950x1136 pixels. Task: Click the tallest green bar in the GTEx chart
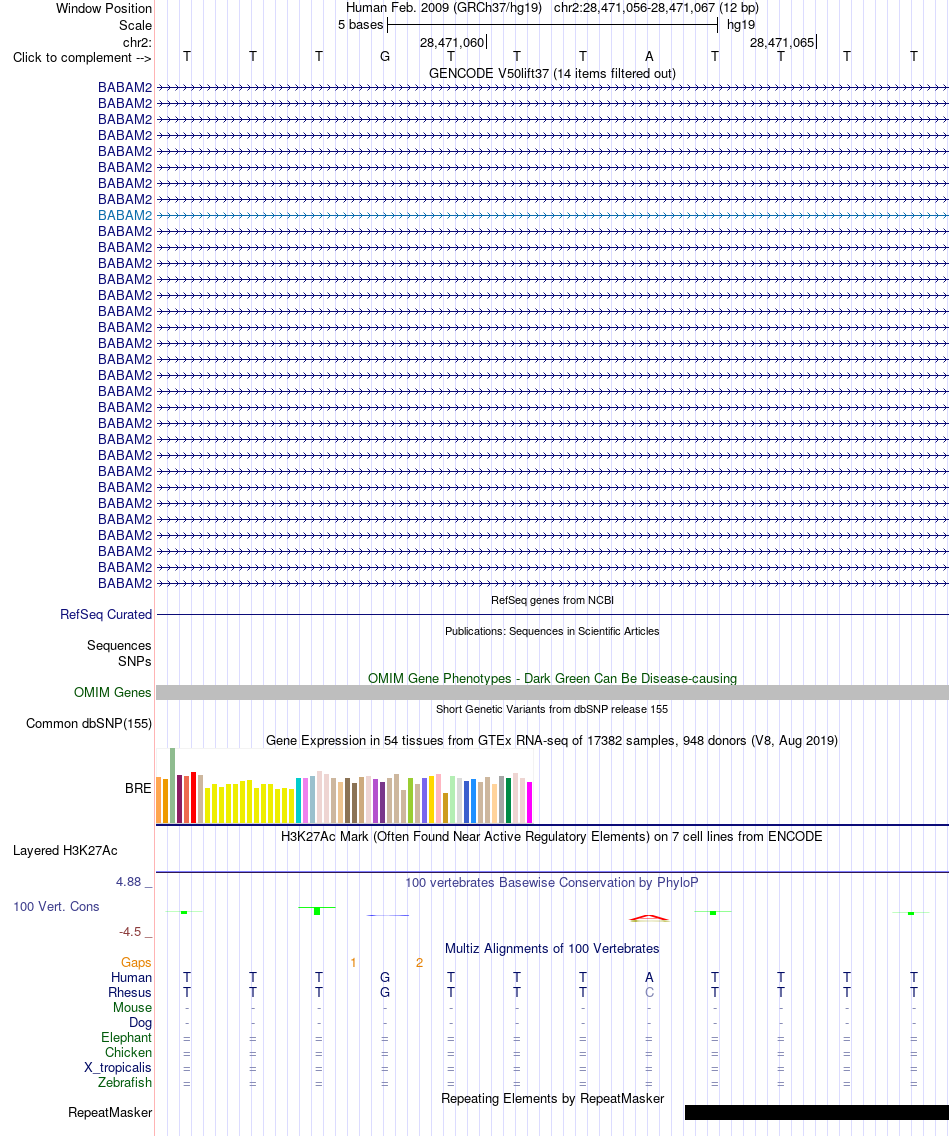click(x=172, y=785)
